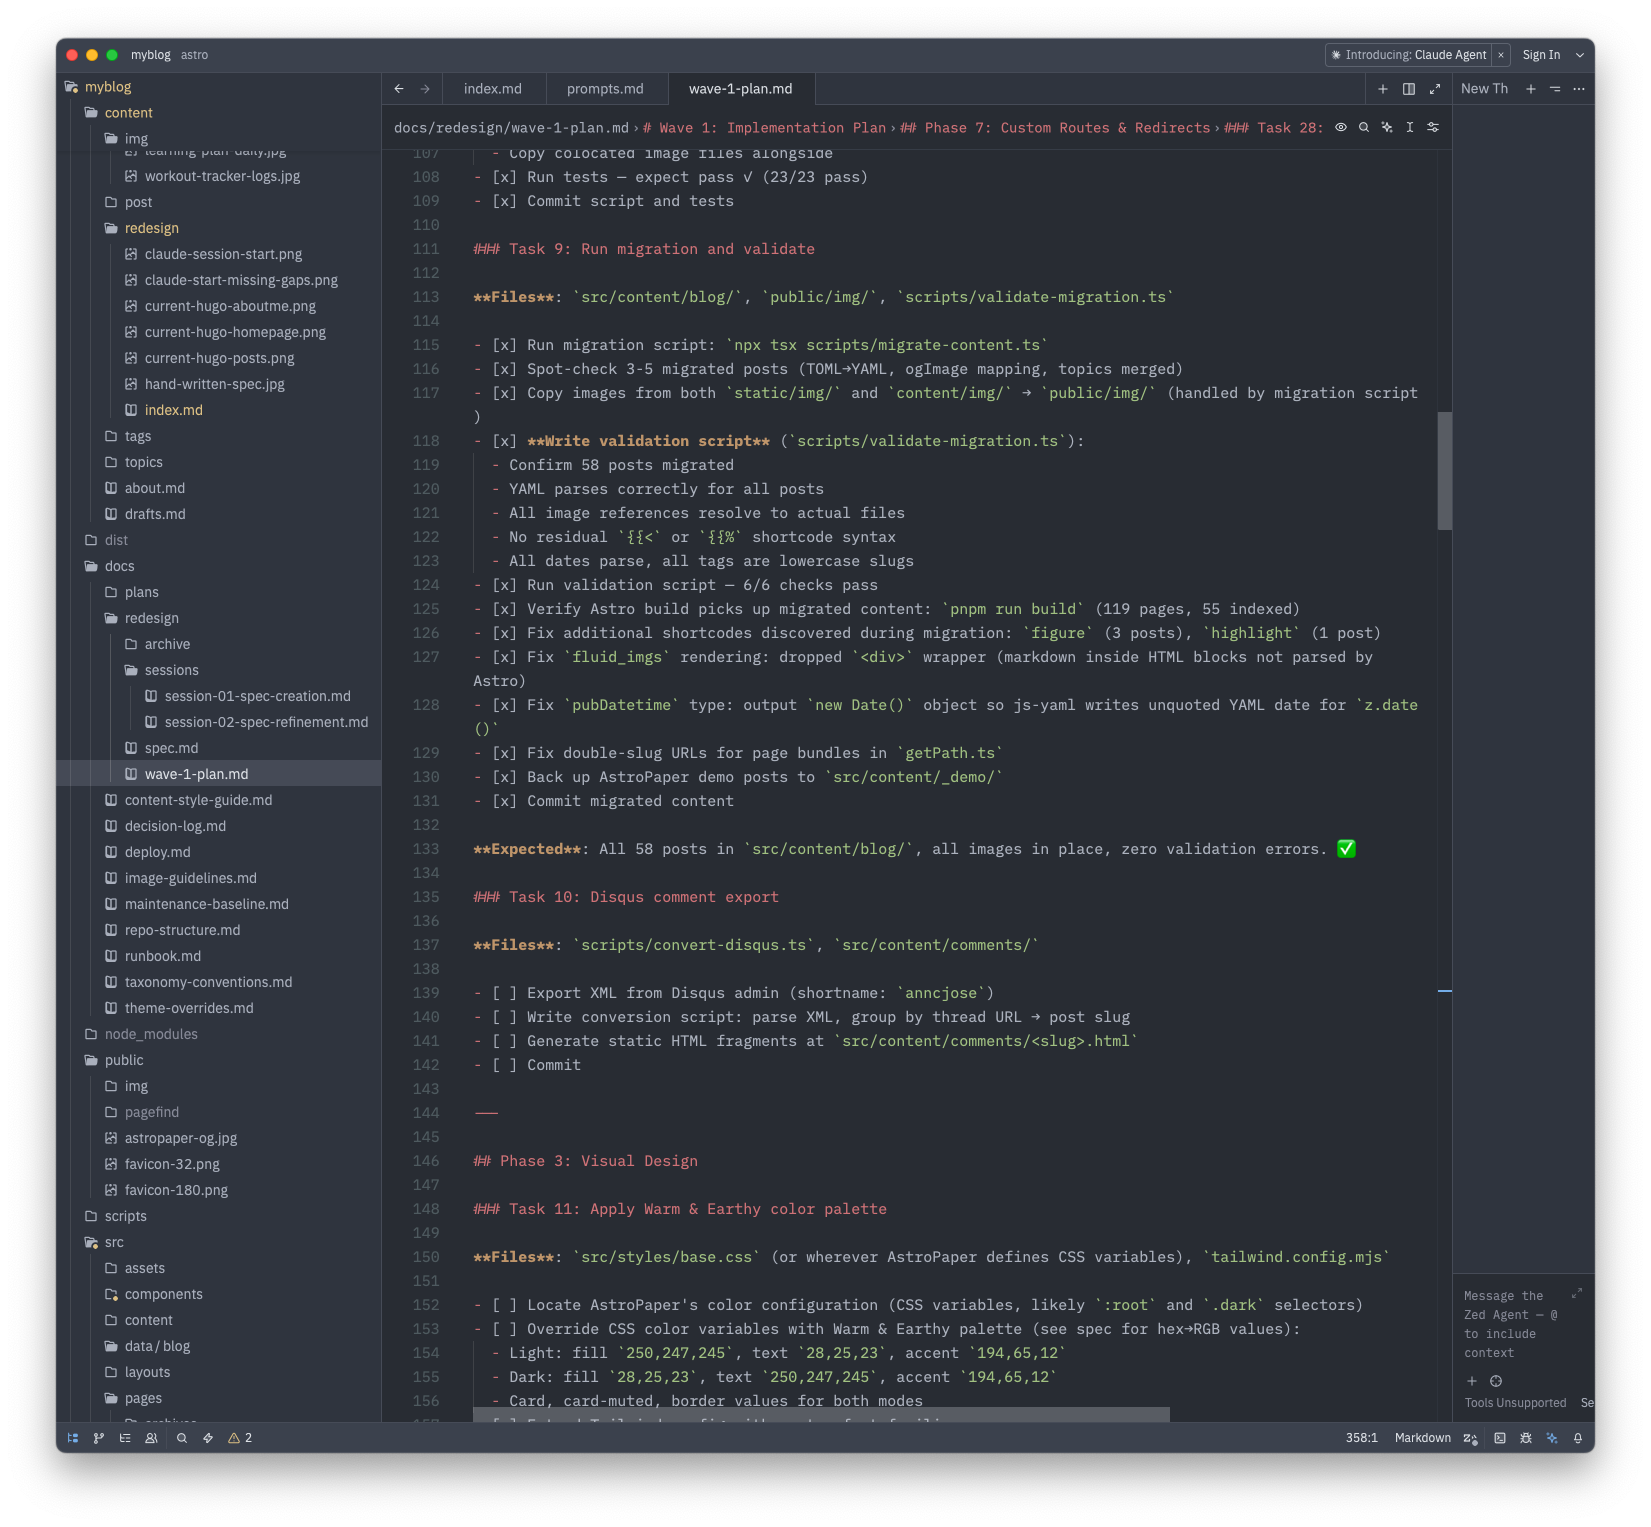
Task: Collapse the docs folder in file tree
Action: tap(119, 566)
